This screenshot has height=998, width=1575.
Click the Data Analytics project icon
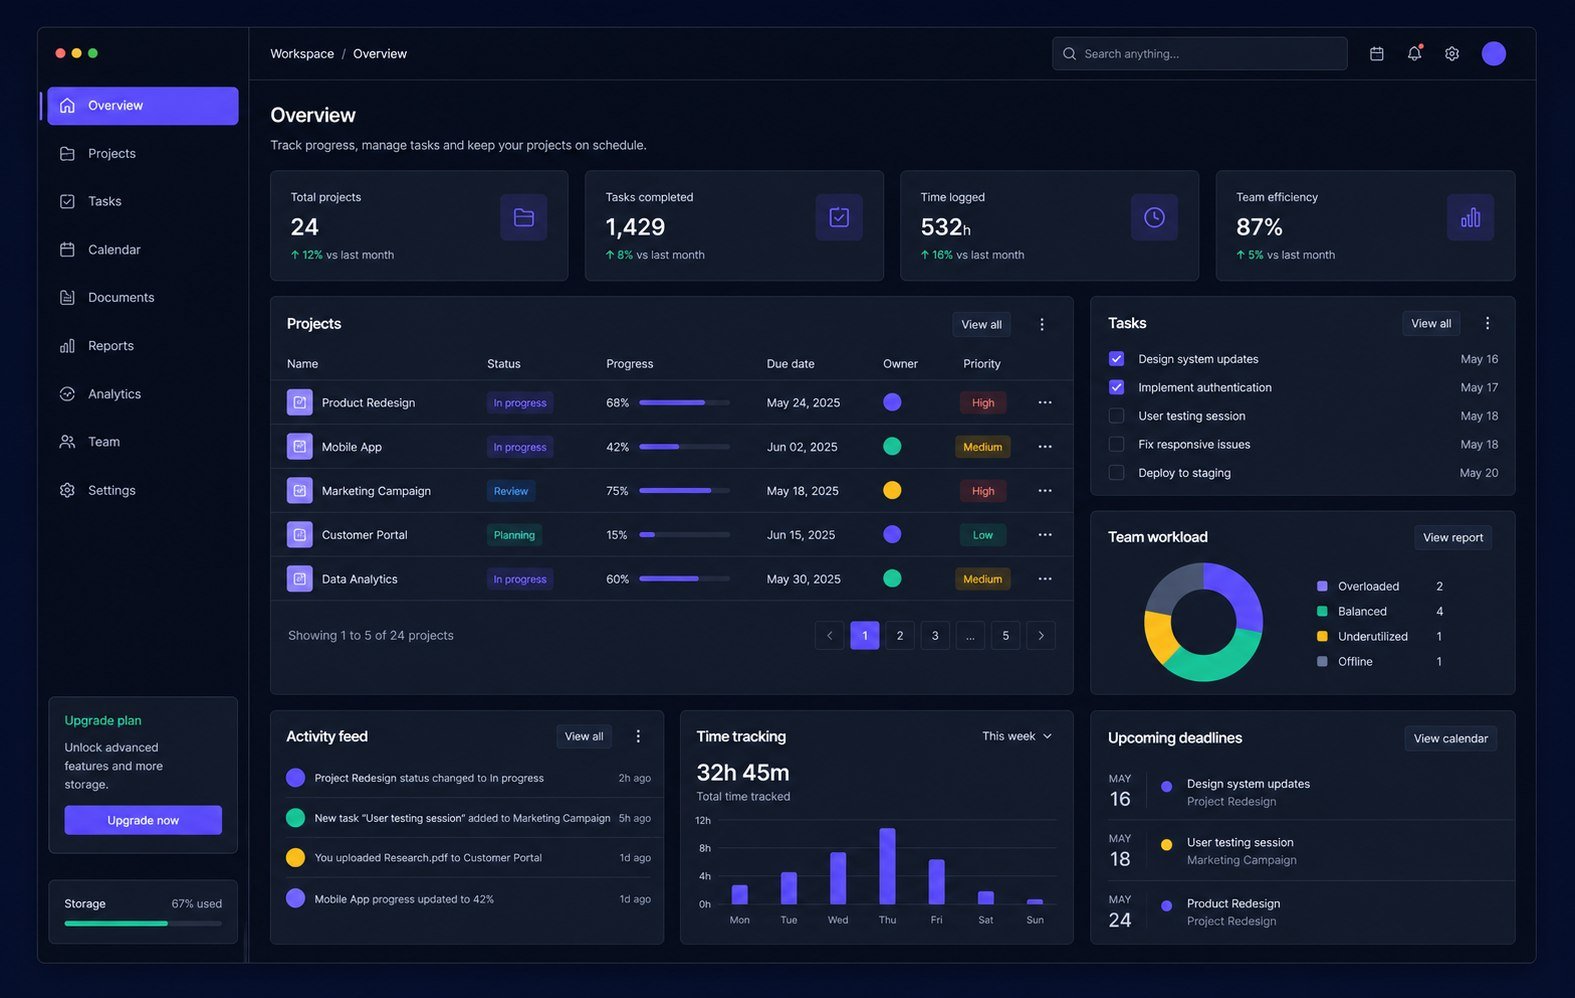(300, 578)
